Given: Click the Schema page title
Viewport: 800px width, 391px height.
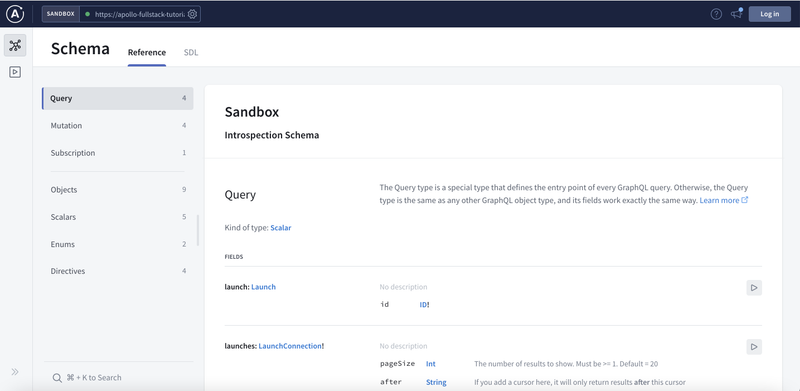Looking at the screenshot, I should (x=80, y=49).
